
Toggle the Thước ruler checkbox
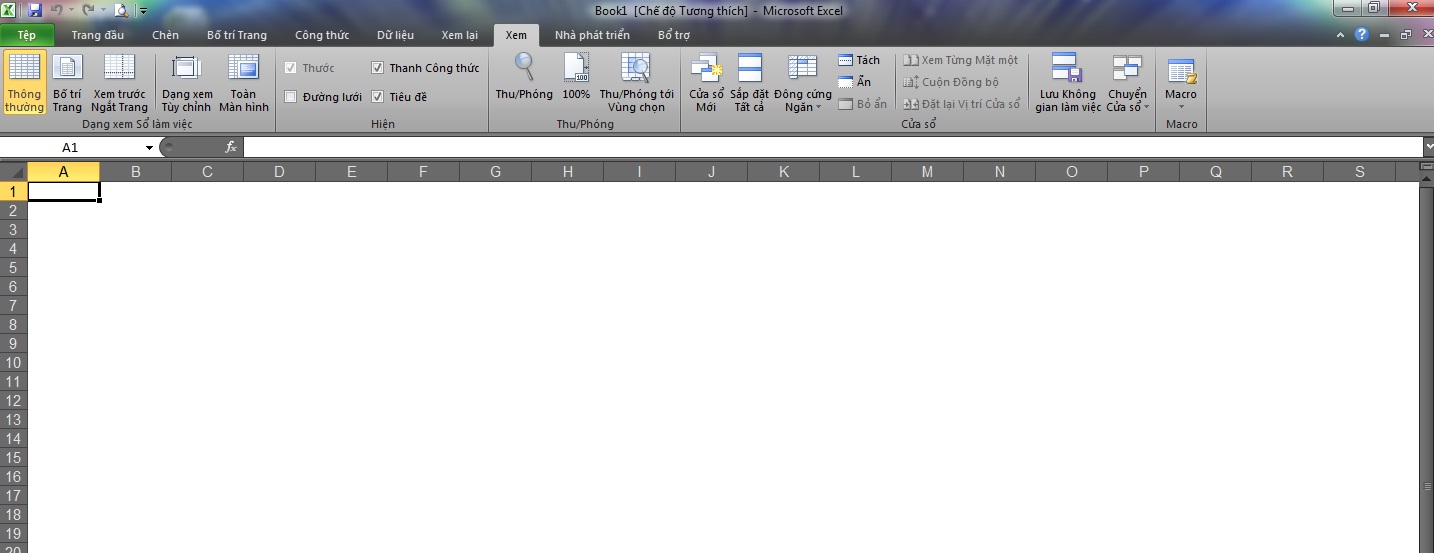coord(291,68)
